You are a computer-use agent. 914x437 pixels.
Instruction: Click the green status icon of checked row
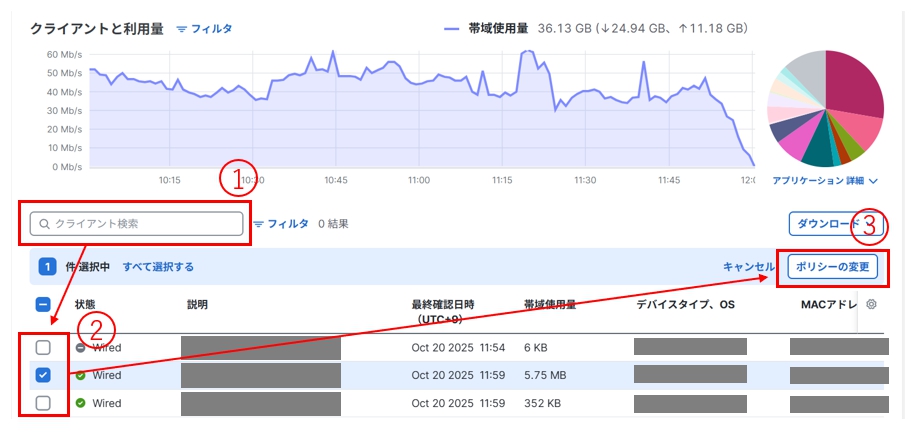(x=80, y=376)
